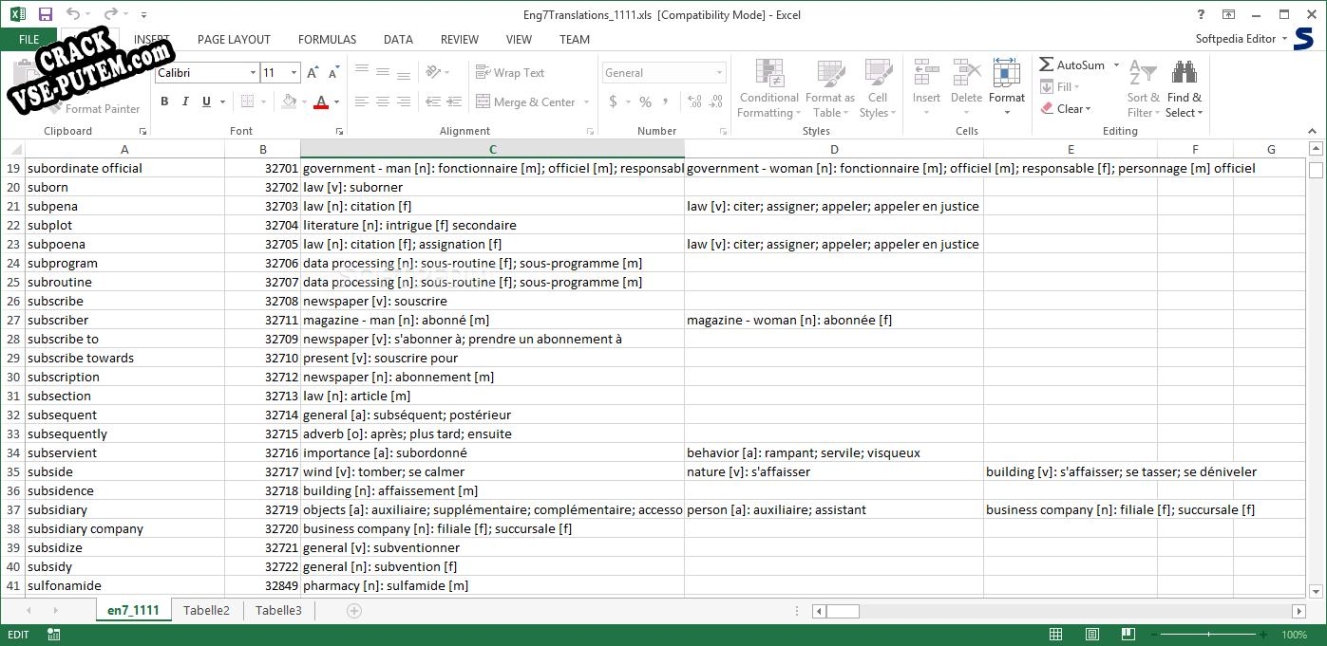Open the font name dropdown showing Calibri
Viewport: 1327px width, 646px height.
pyautogui.click(x=252, y=73)
